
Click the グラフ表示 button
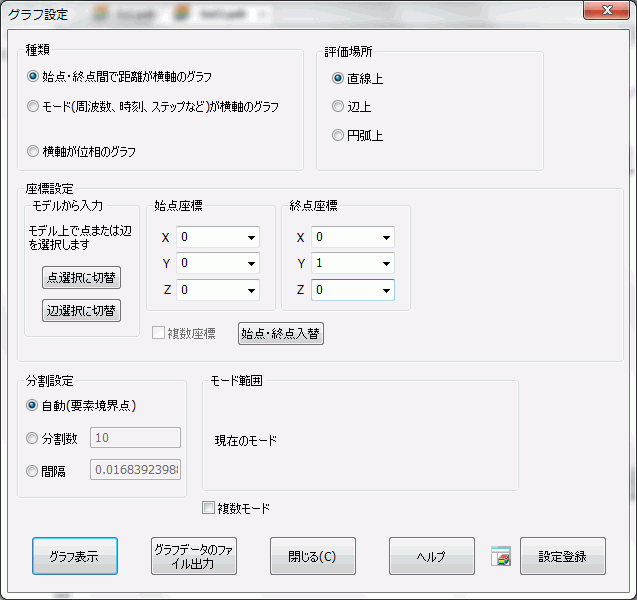[x=74, y=556]
